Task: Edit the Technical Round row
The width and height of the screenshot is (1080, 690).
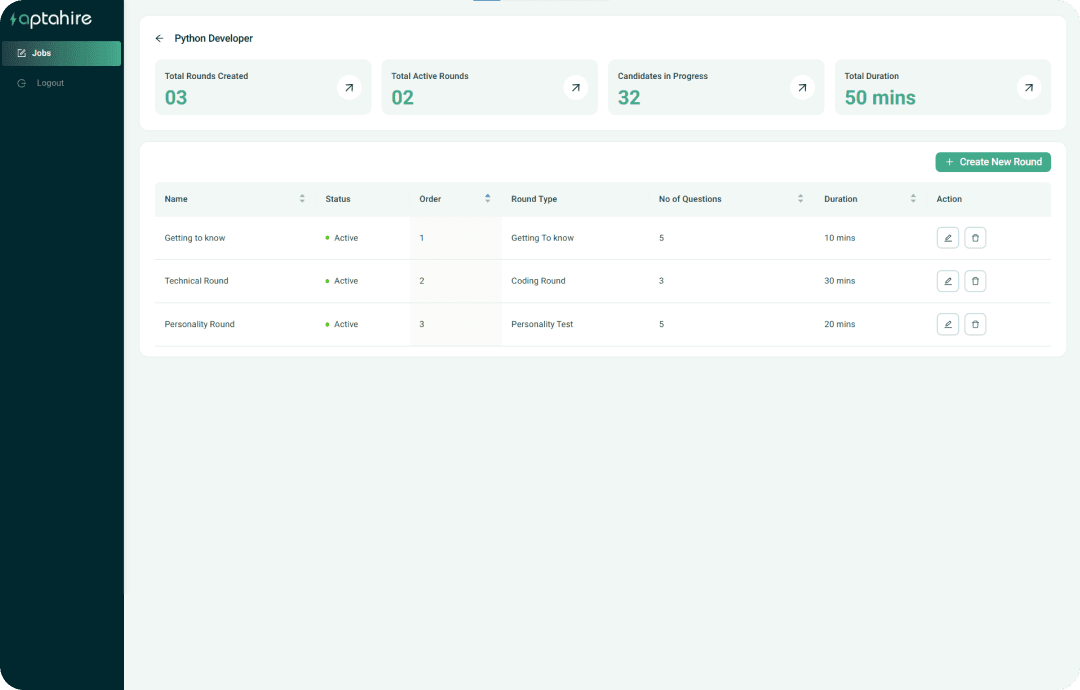Action: 947,281
